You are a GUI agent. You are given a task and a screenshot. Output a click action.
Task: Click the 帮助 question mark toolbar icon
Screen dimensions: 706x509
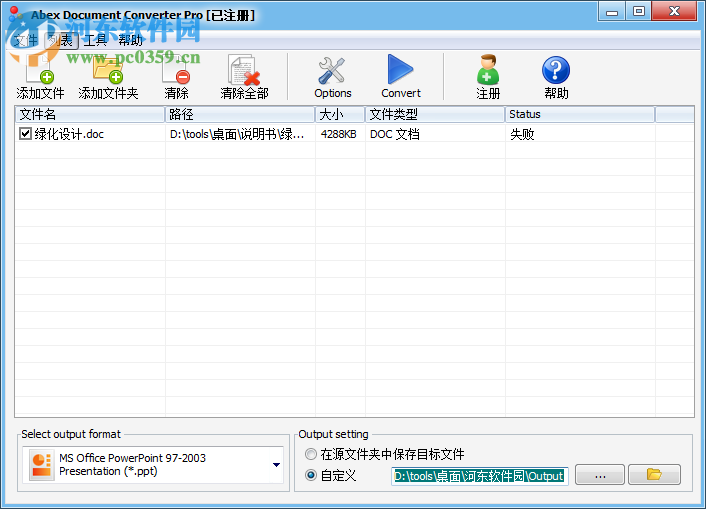click(x=556, y=70)
